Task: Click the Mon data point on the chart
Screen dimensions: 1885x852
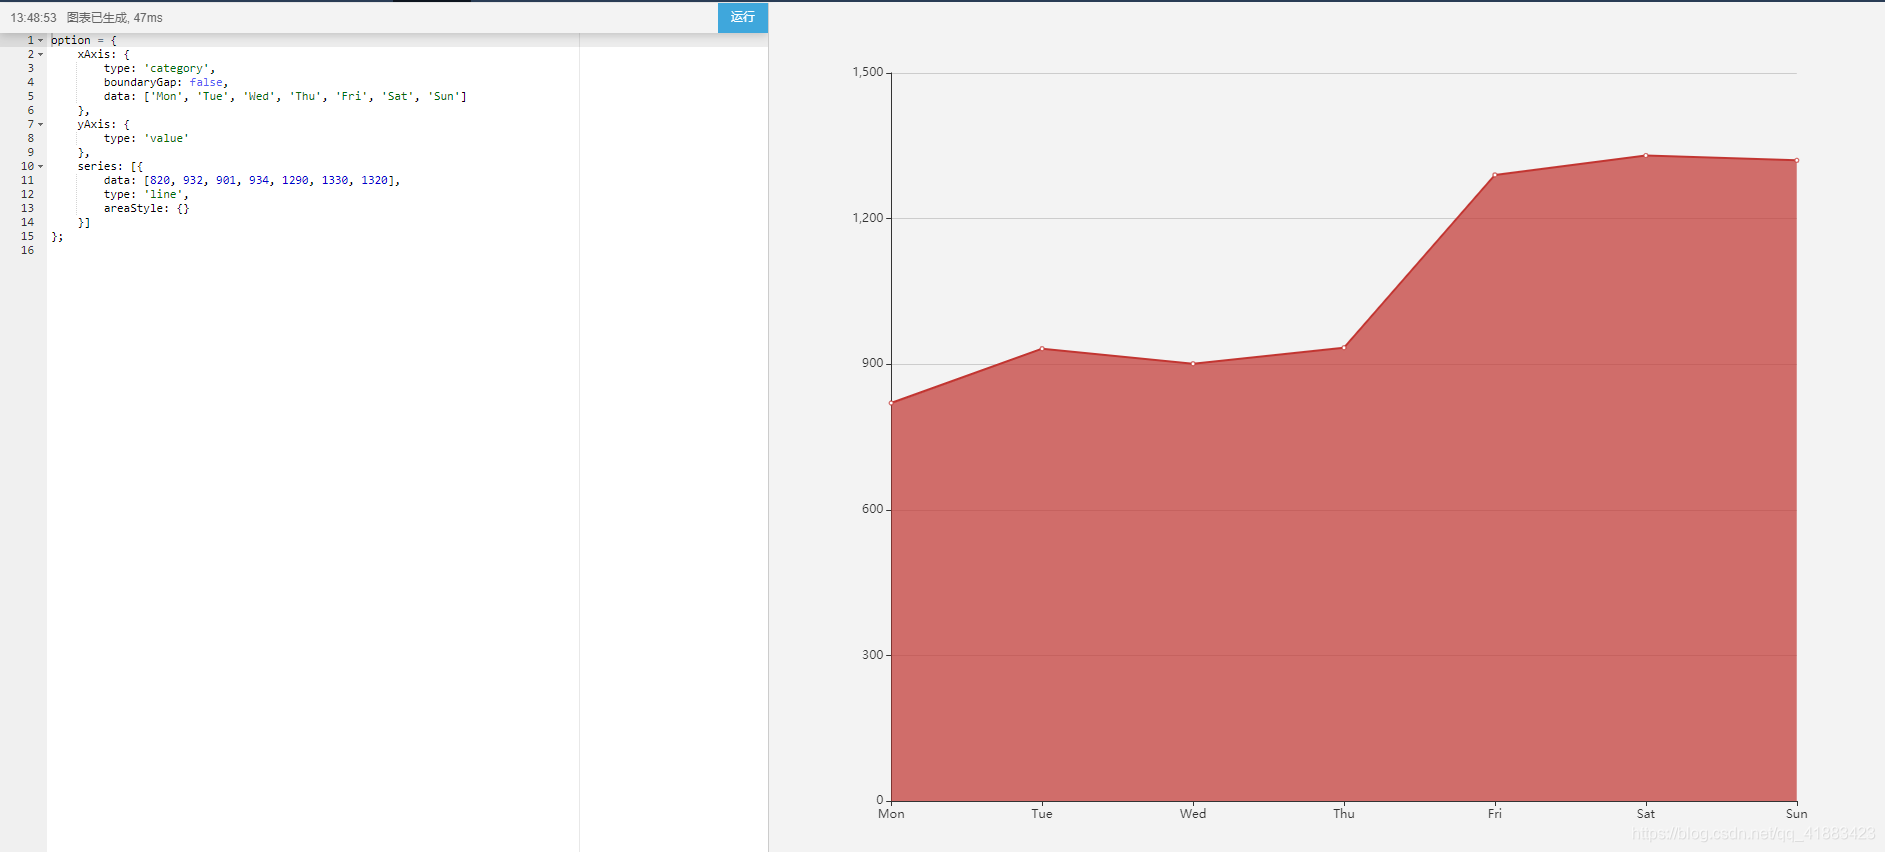Action: point(891,403)
